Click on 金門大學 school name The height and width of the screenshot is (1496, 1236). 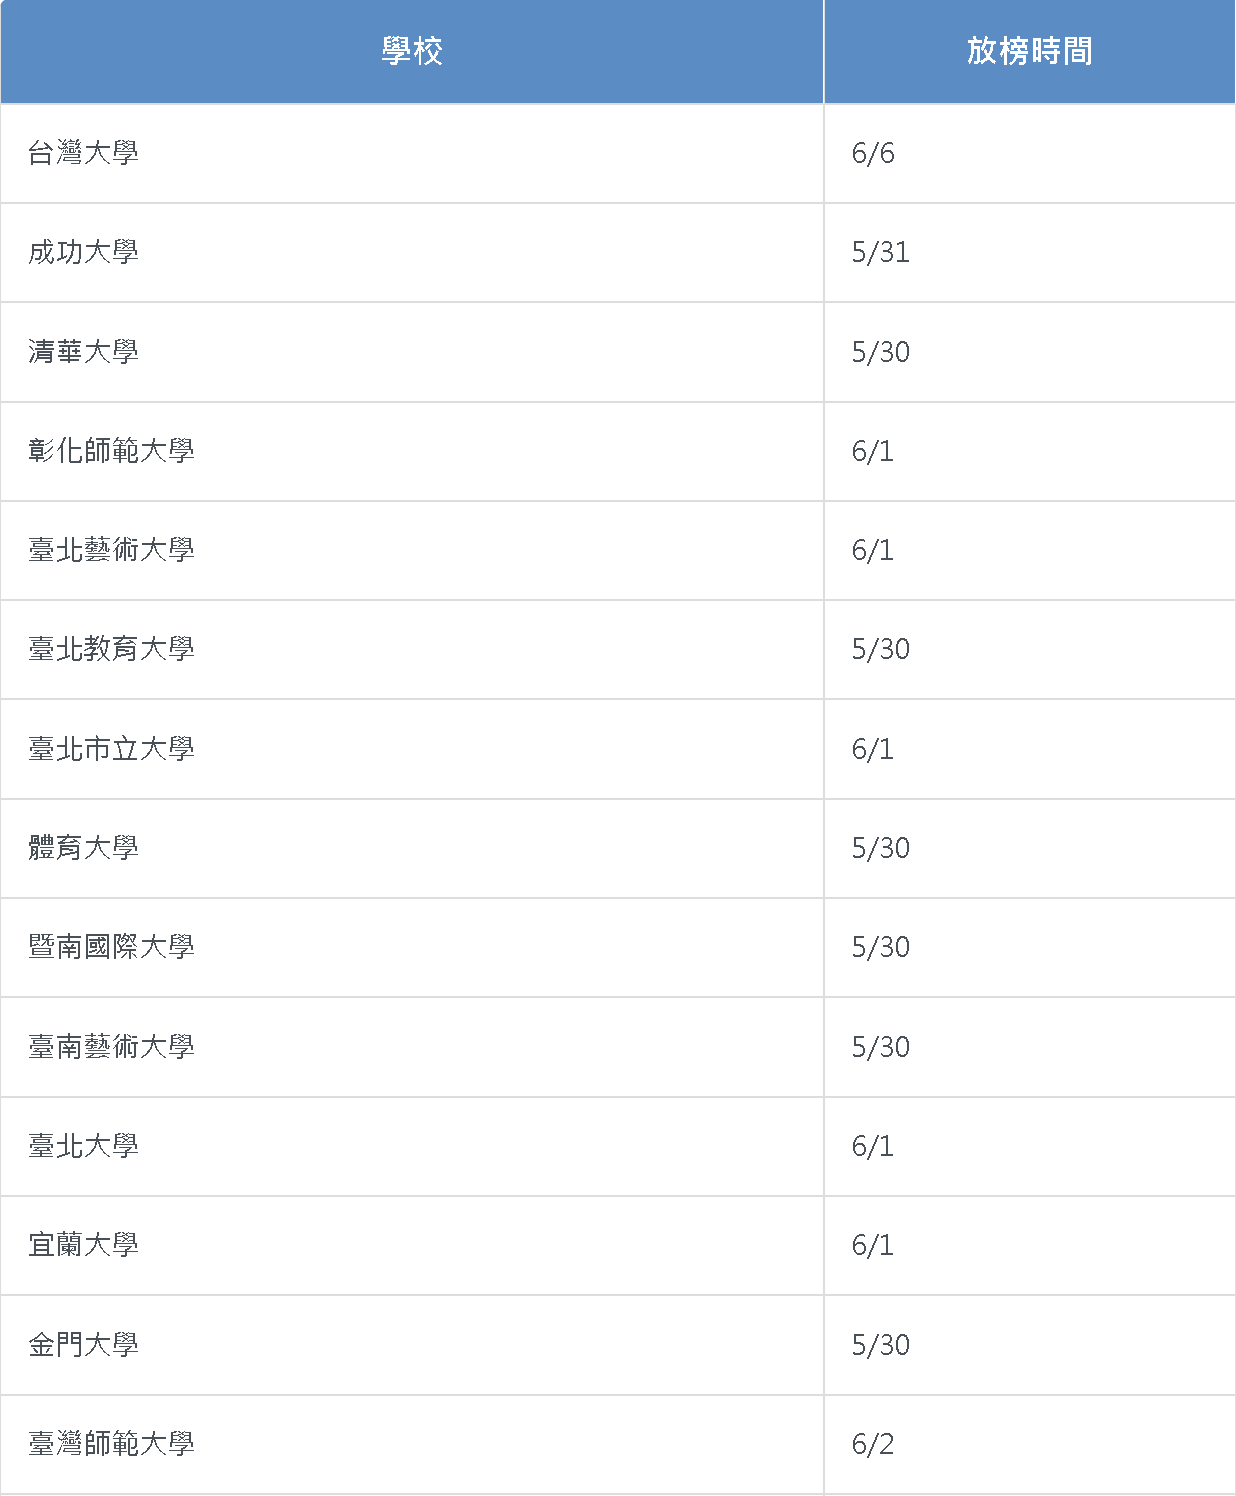84,1345
